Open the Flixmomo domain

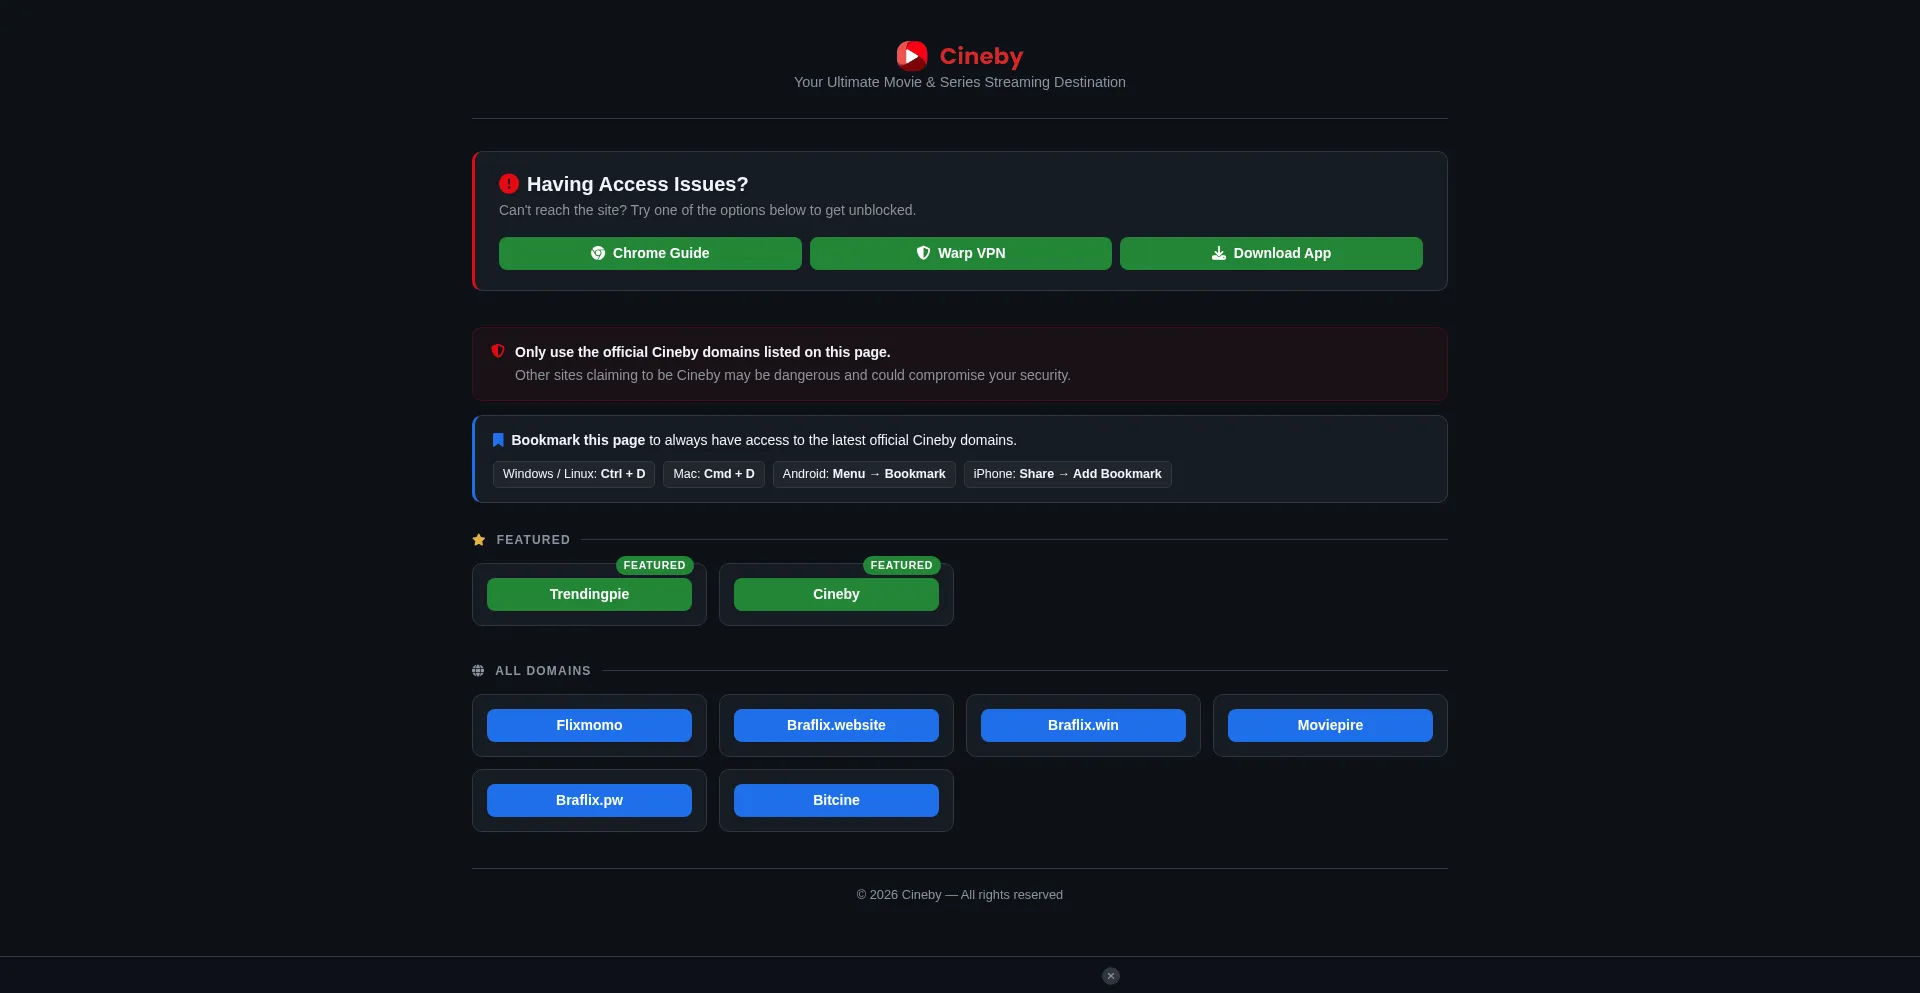[x=589, y=725]
